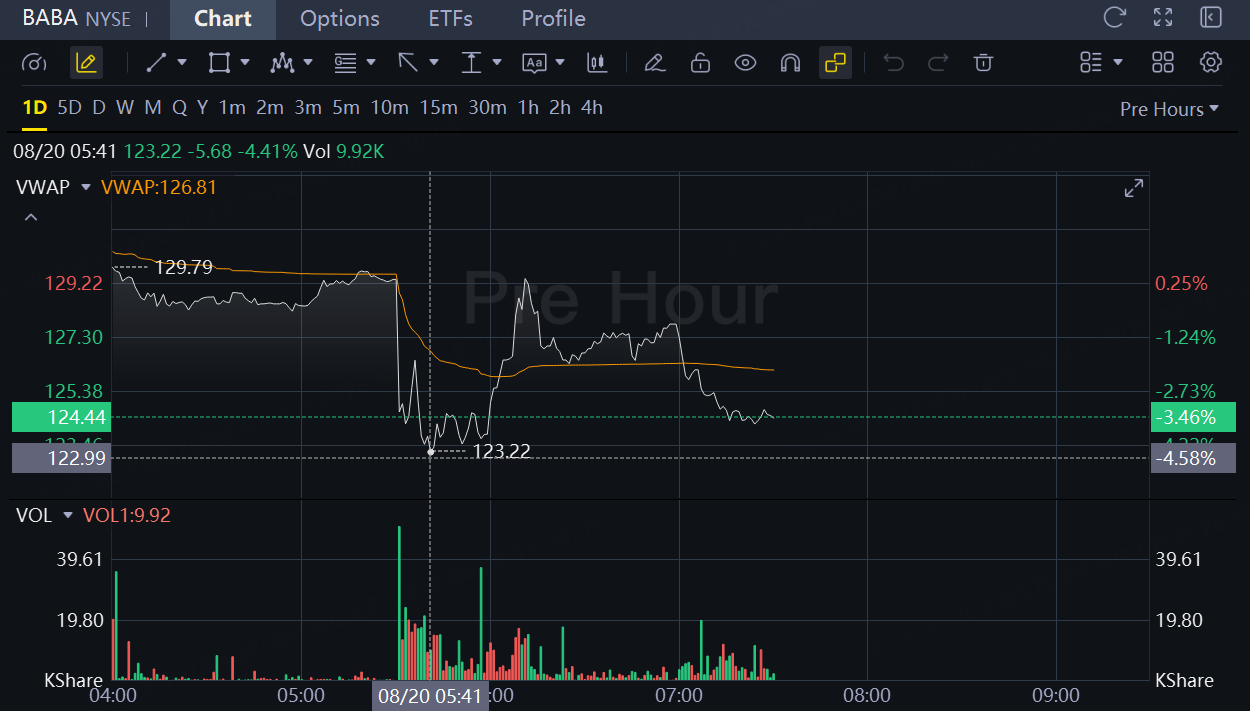Collapse the indicator legend chevron
Image resolution: width=1250 pixels, height=711 pixels.
click(31, 217)
